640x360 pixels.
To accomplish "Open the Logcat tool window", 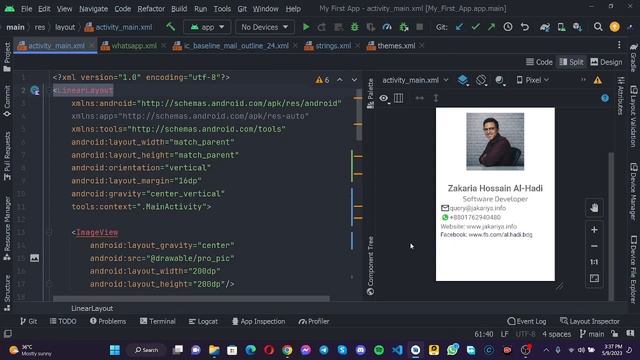I will [203, 321].
